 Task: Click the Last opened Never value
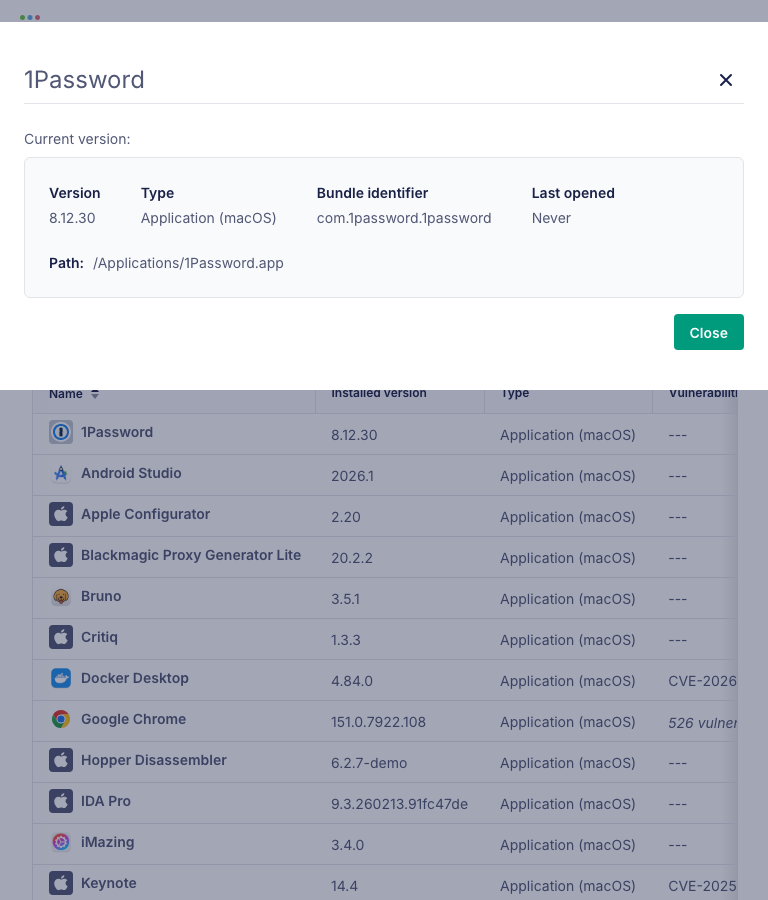(x=551, y=218)
